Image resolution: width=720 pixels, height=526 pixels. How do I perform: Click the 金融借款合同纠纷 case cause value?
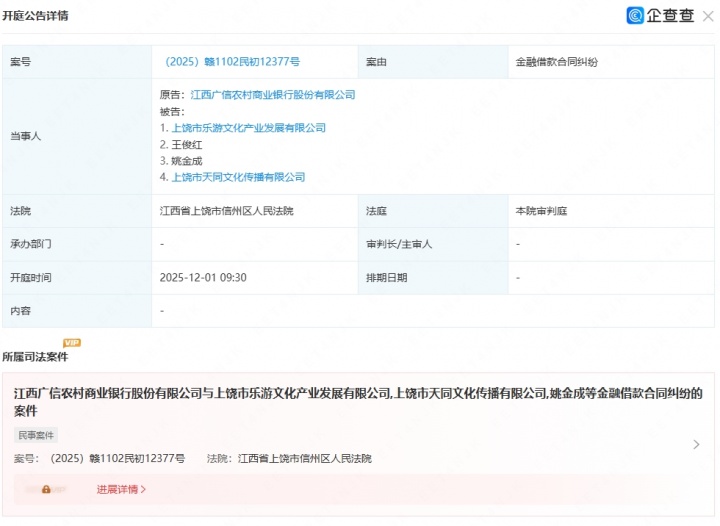(557, 62)
